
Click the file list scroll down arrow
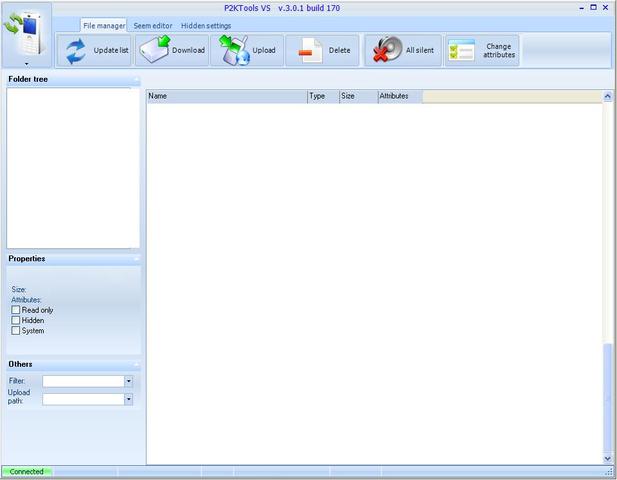point(608,459)
